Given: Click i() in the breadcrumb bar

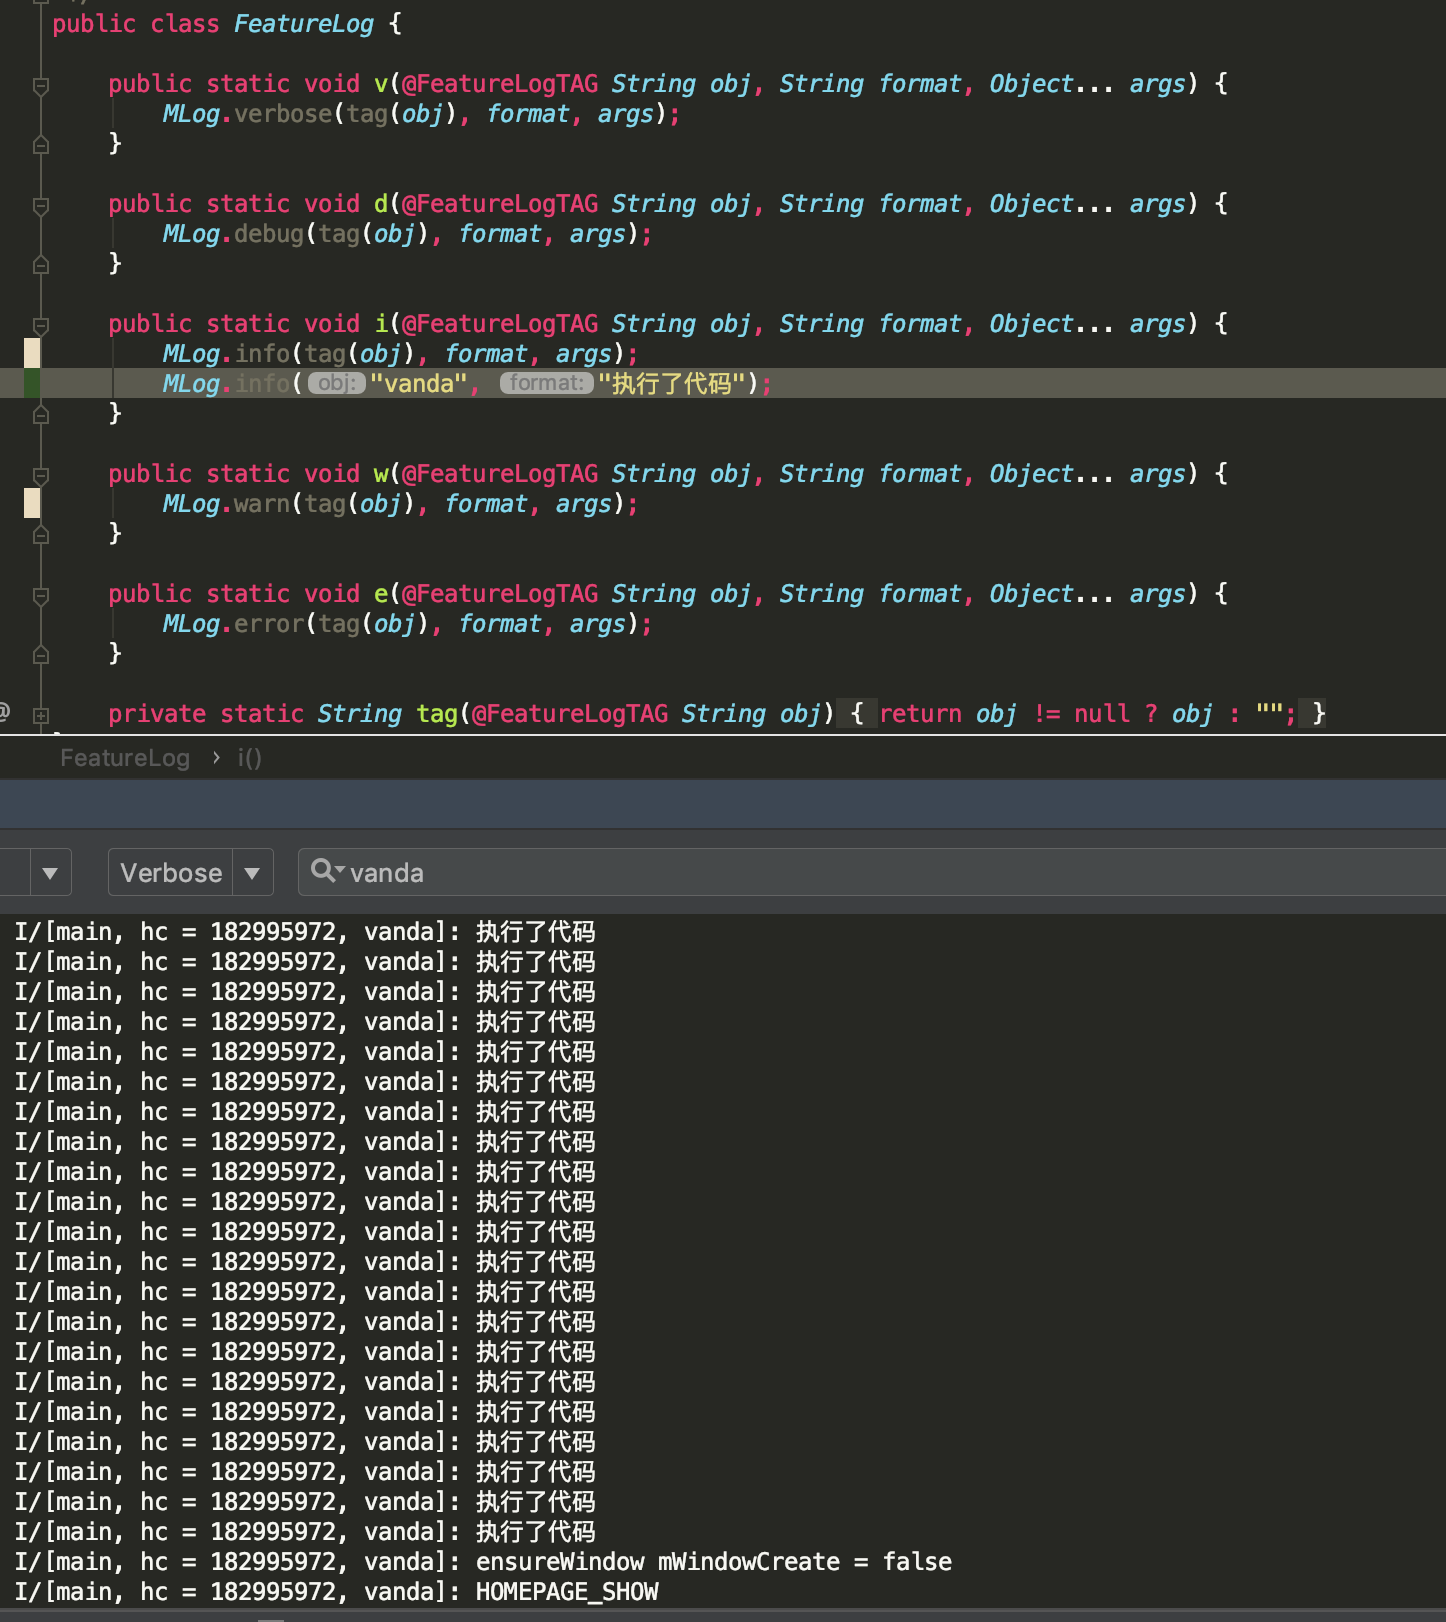Looking at the screenshot, I should pos(250,758).
